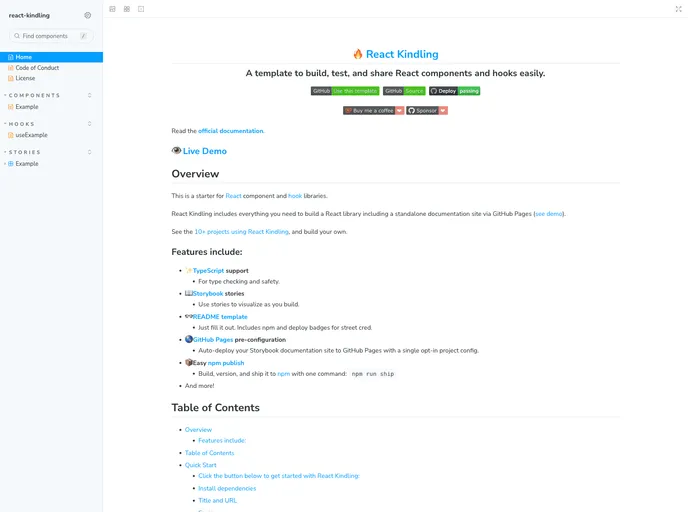This screenshot has height=512, width=688.
Task: Click the GitHub Use this template badge
Action: click(x=345, y=91)
